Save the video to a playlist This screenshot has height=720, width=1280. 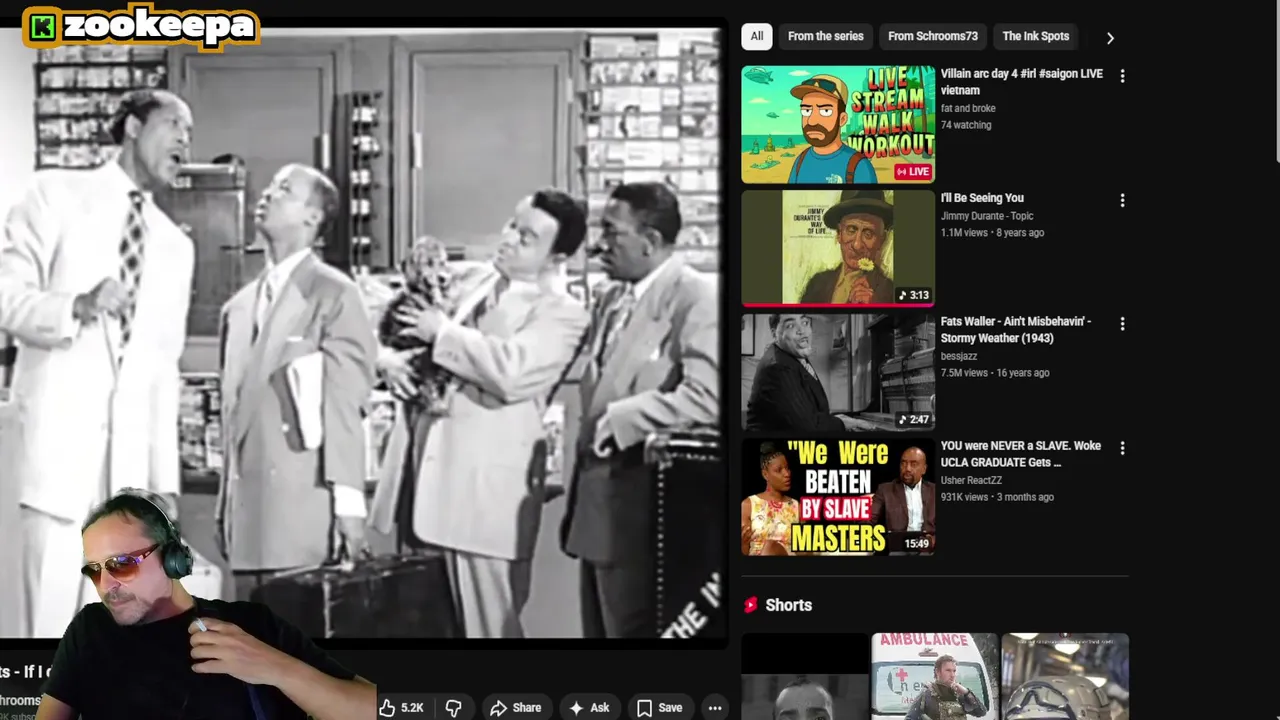(659, 708)
